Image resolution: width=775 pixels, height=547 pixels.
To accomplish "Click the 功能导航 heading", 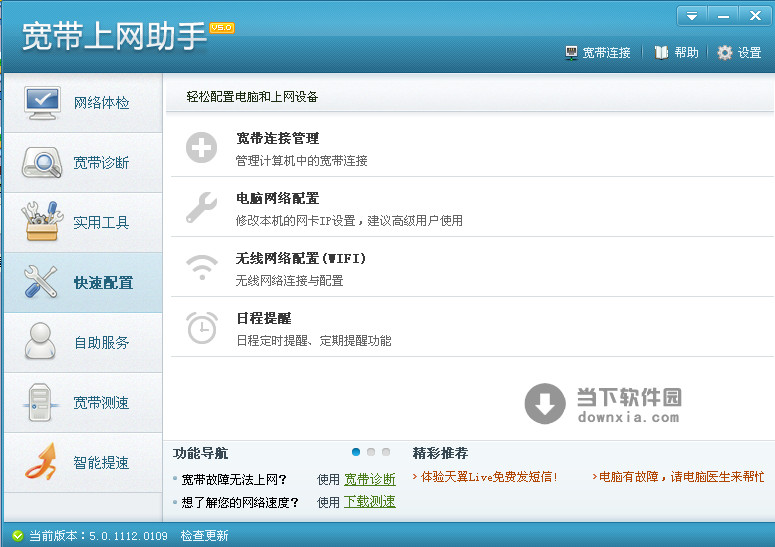I will point(200,453).
